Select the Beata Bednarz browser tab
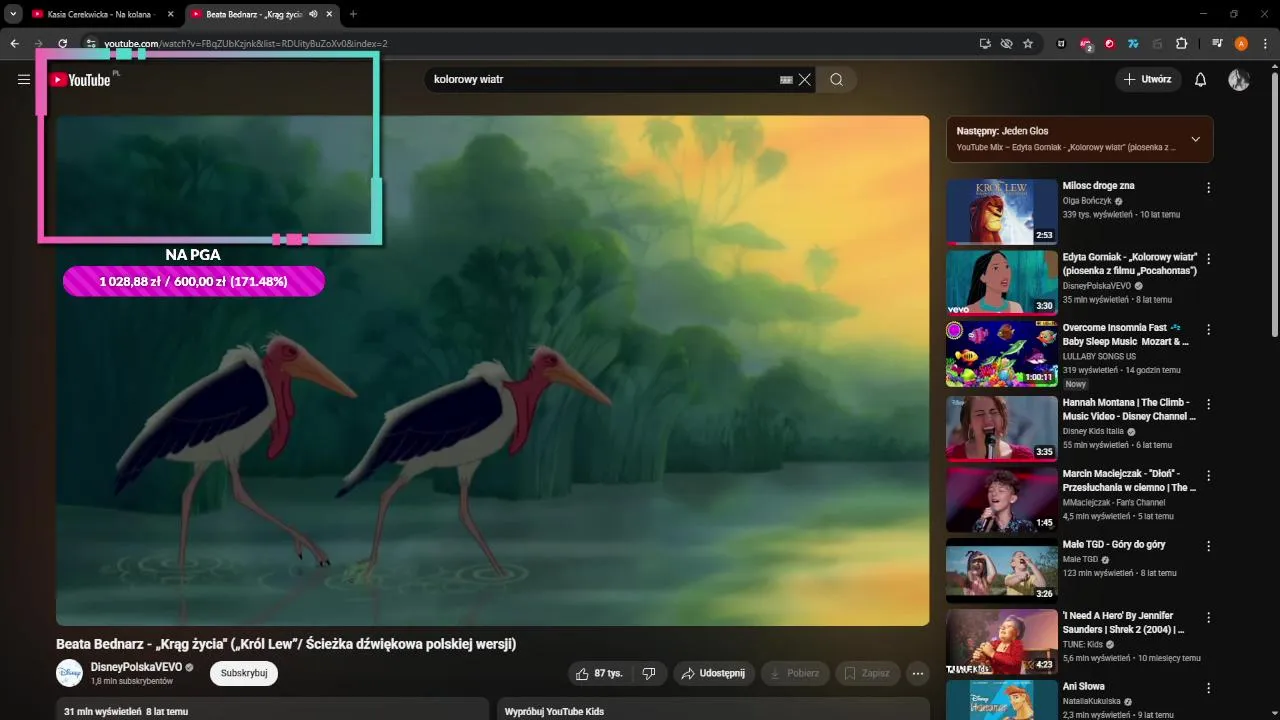The image size is (1280, 720). pyautogui.click(x=255, y=14)
